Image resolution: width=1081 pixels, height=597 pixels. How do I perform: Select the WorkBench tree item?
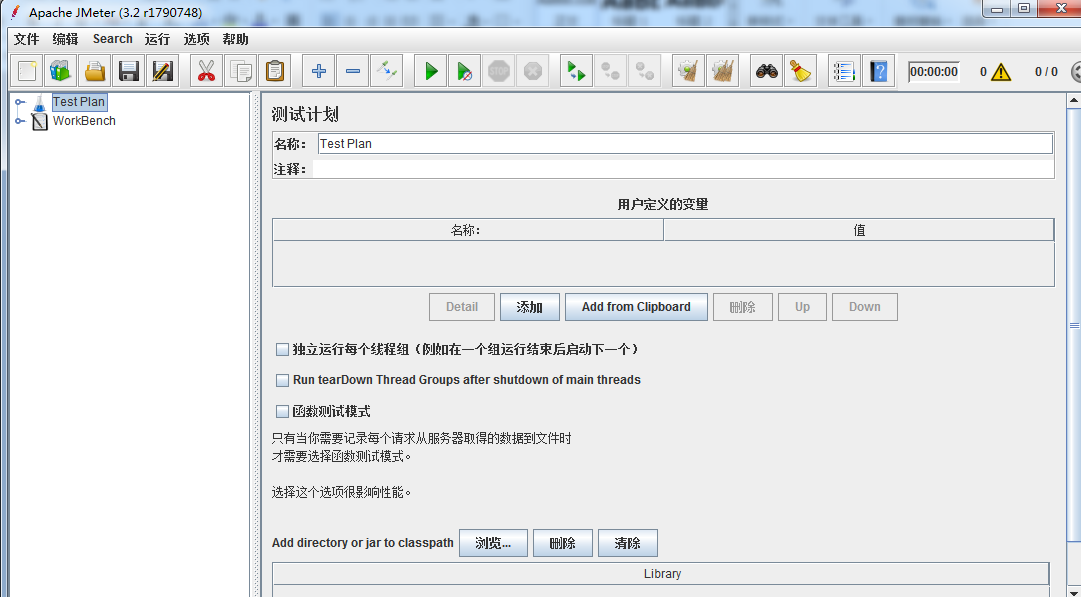click(x=84, y=121)
